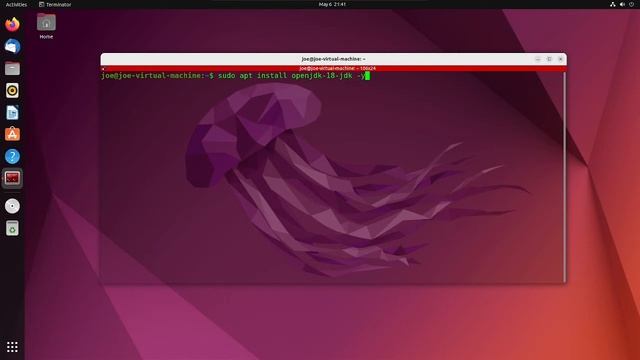This screenshot has height=360, width=640.
Task: Show Applications grid
Action: tap(12, 347)
